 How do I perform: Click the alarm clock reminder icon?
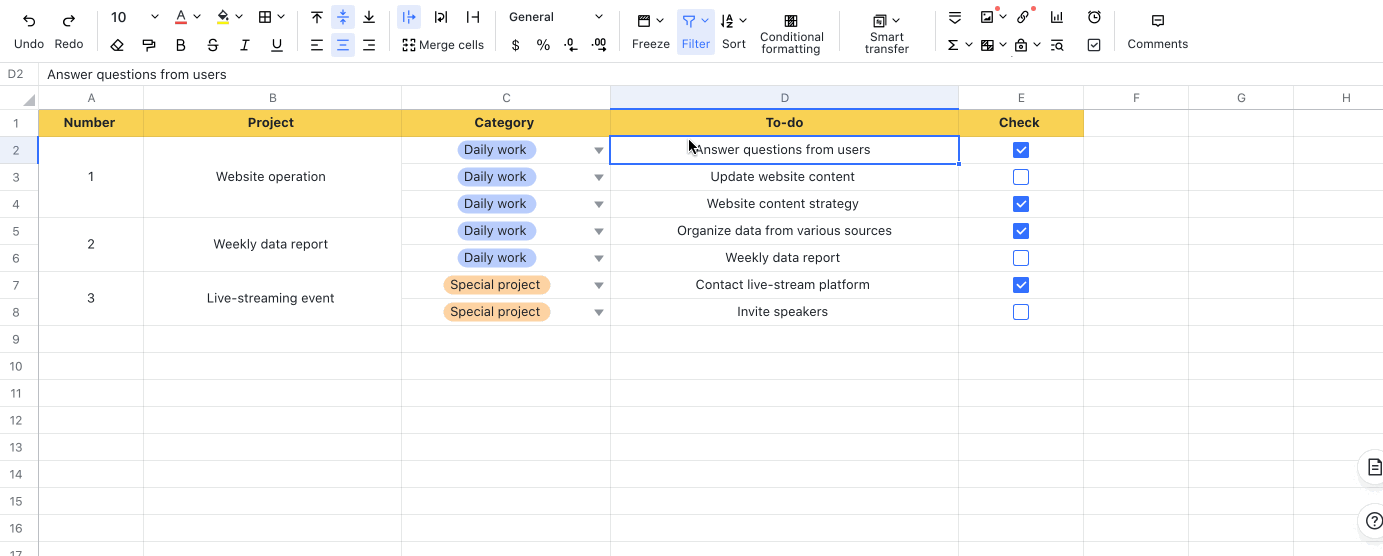click(1094, 18)
